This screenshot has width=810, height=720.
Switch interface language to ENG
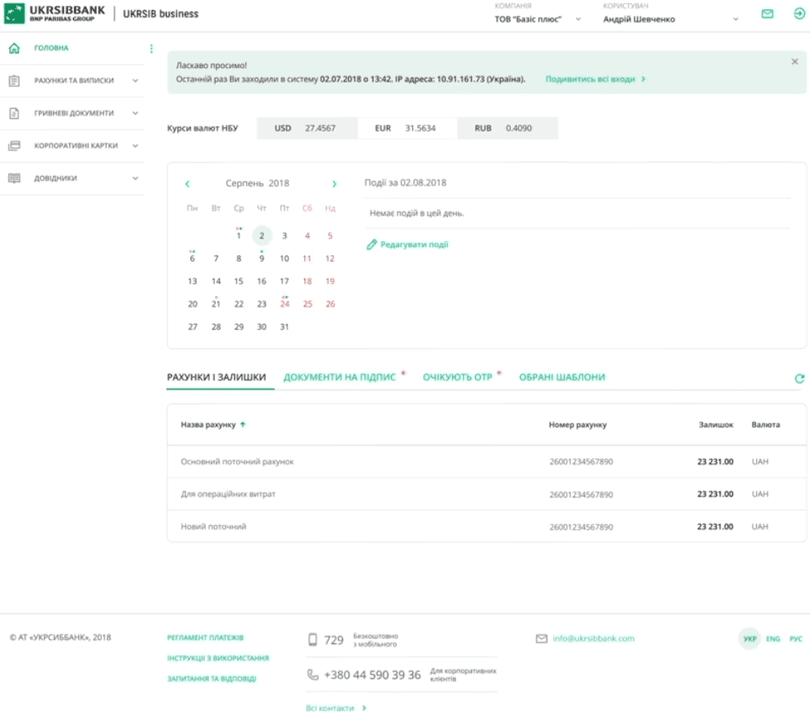pyautogui.click(x=773, y=638)
